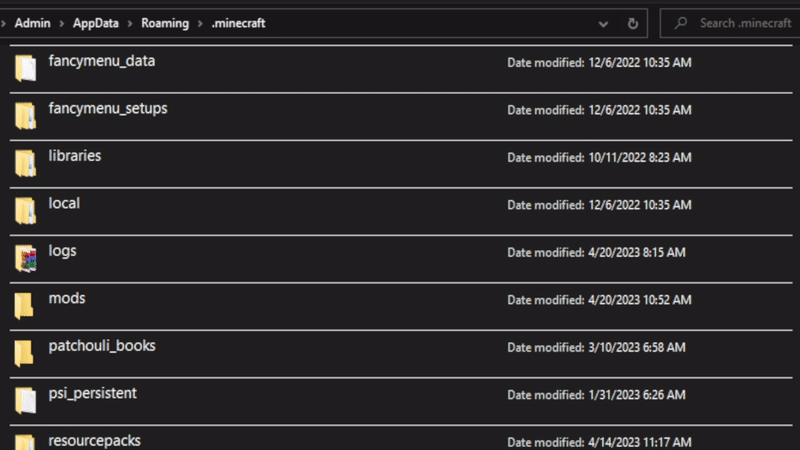Select the mods folder name
Image resolution: width=800 pixels, height=450 pixels.
tap(67, 298)
